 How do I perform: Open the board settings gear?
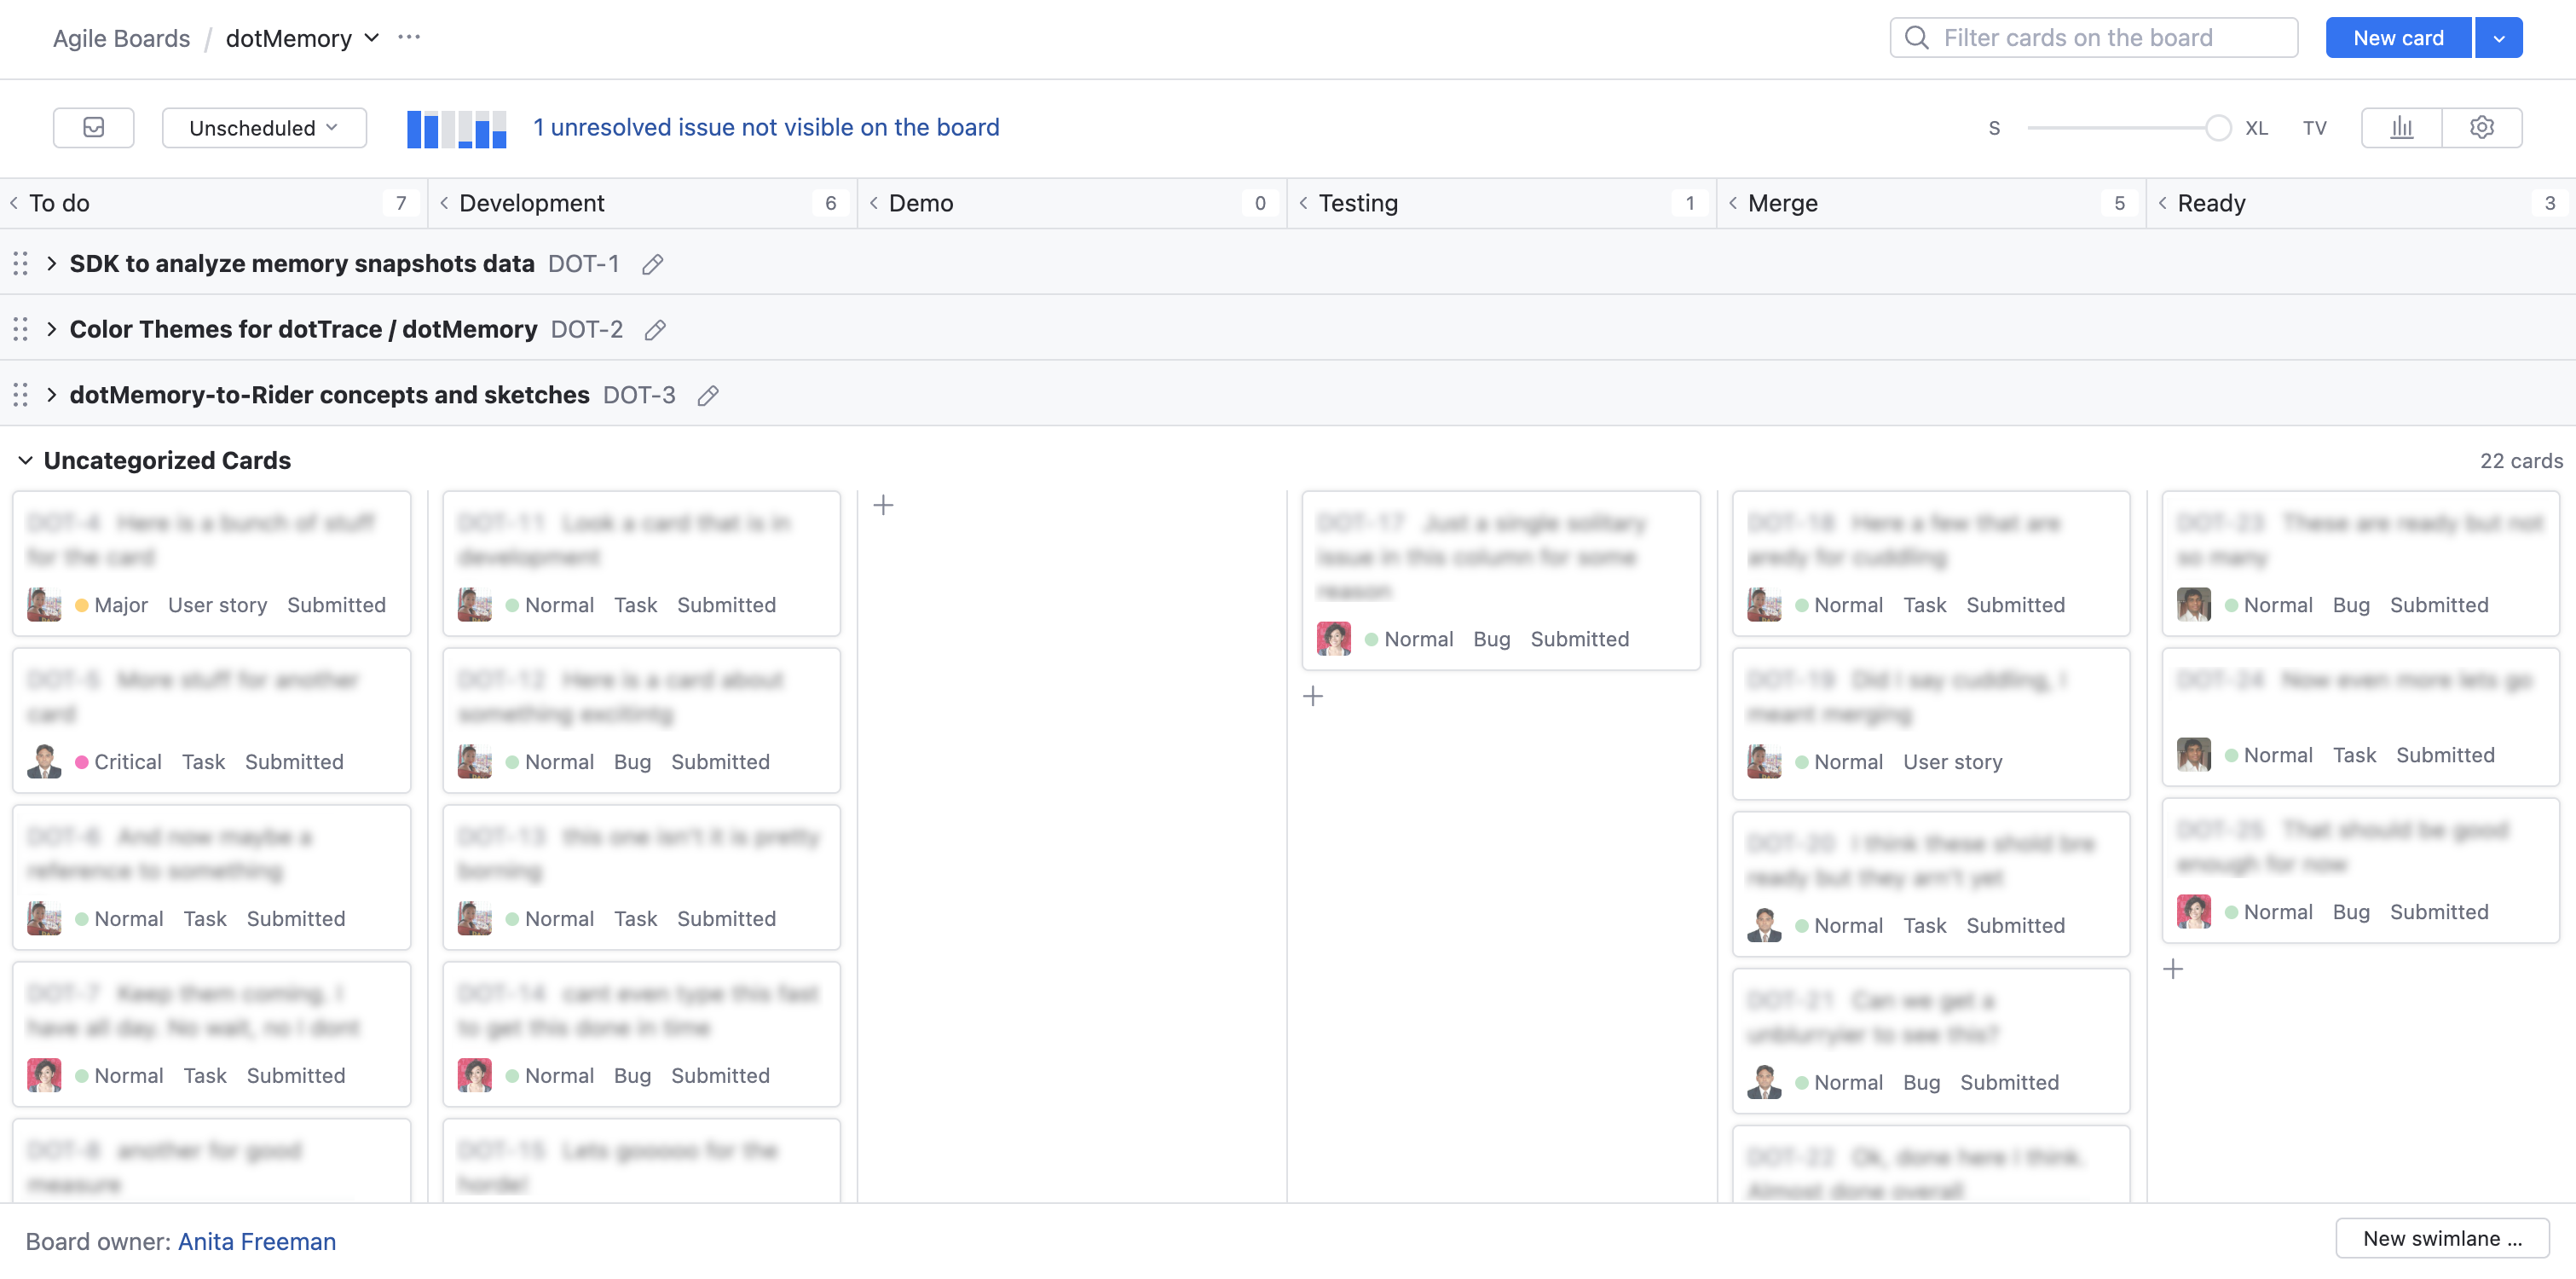(x=2481, y=127)
